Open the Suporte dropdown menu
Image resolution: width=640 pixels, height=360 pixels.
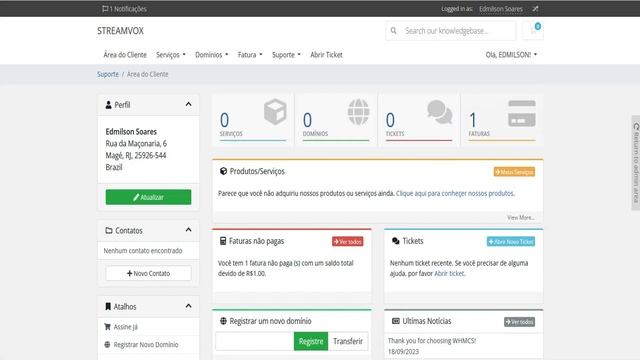[286, 55]
